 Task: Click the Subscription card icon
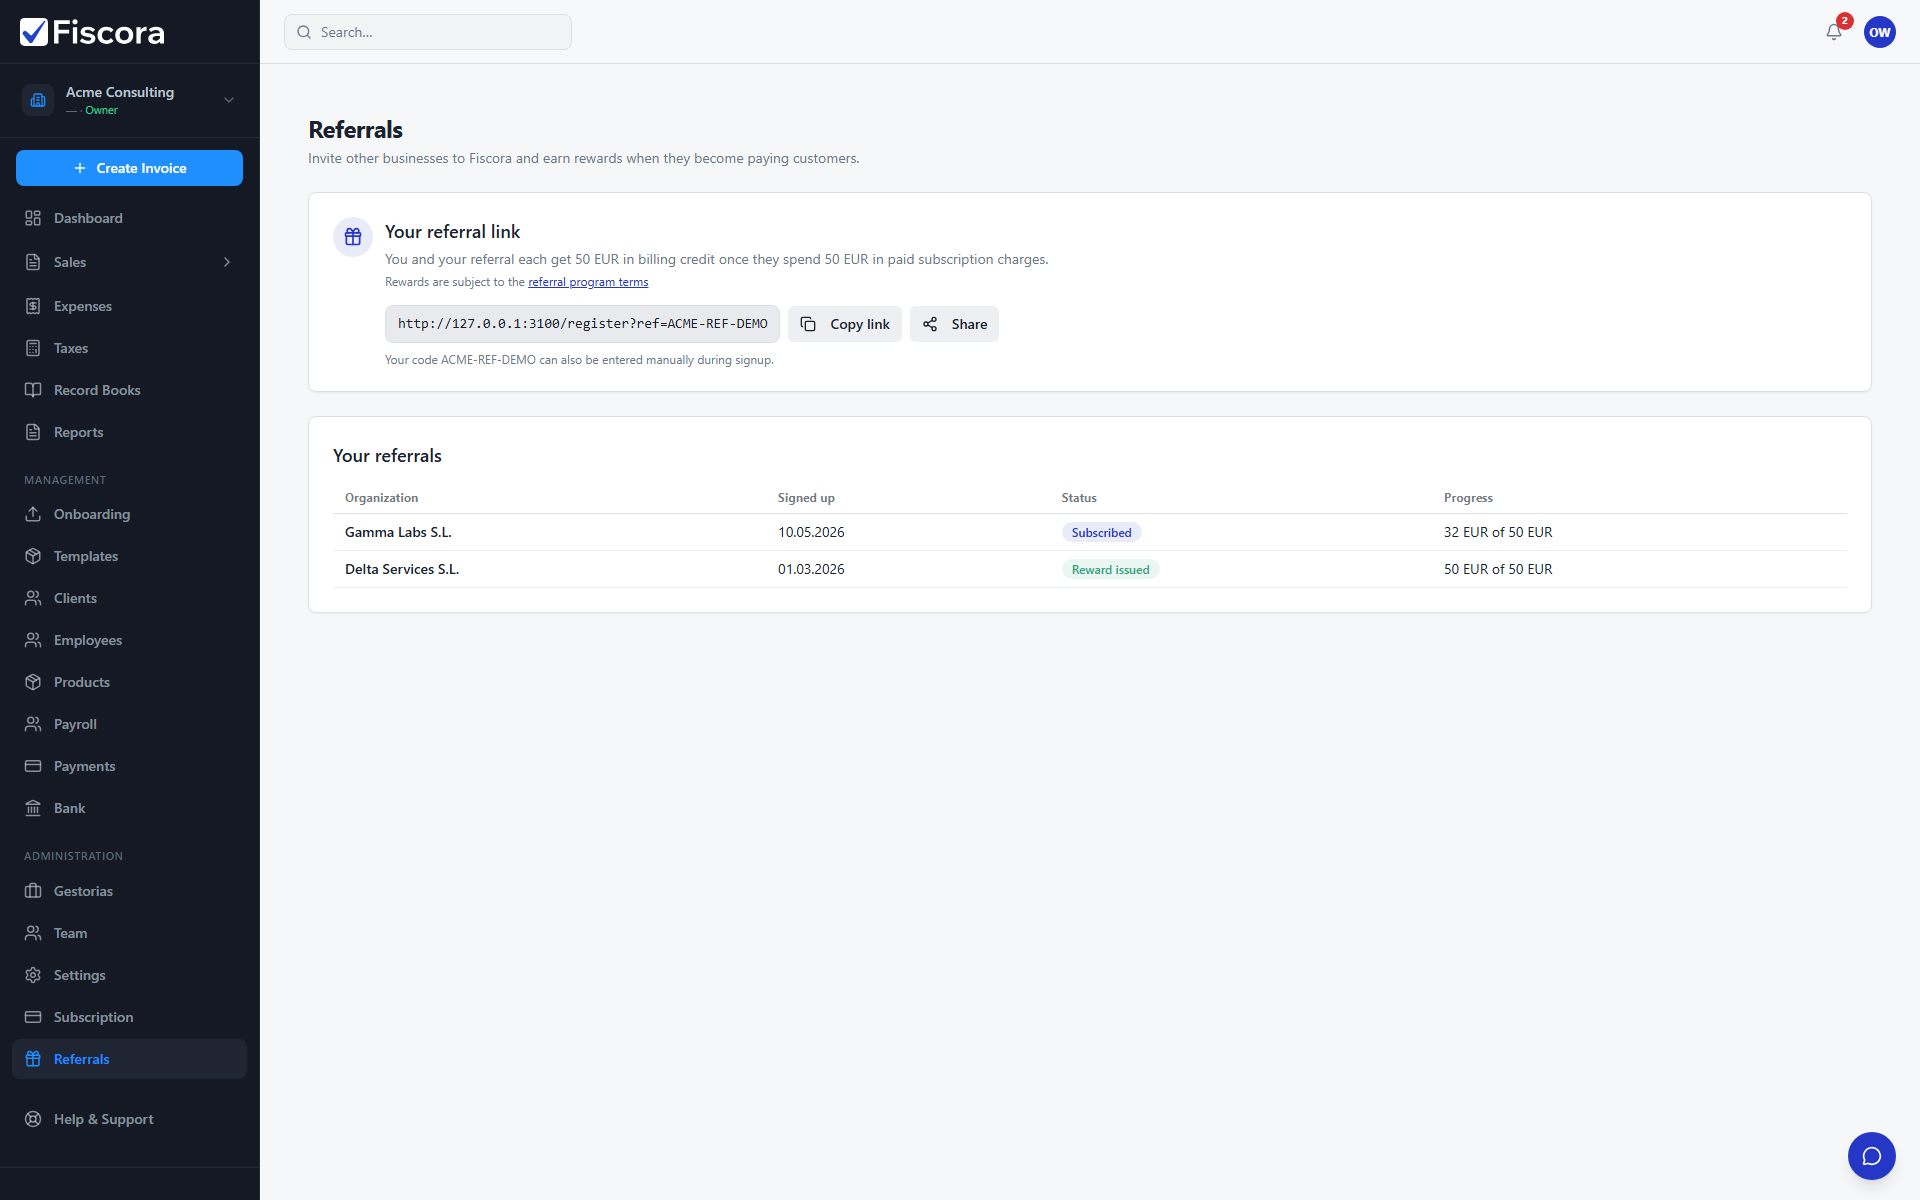[x=33, y=1017]
